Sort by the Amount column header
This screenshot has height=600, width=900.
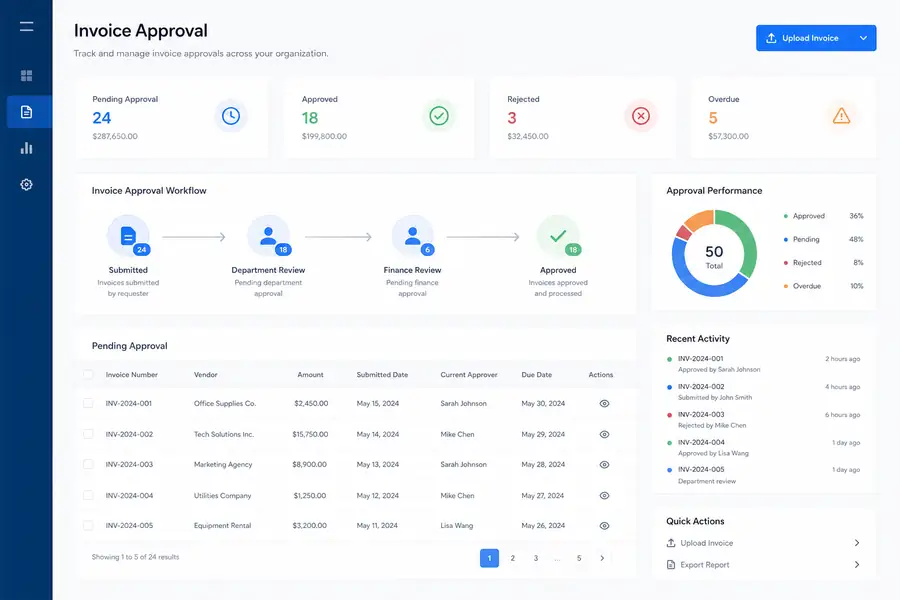tap(311, 374)
